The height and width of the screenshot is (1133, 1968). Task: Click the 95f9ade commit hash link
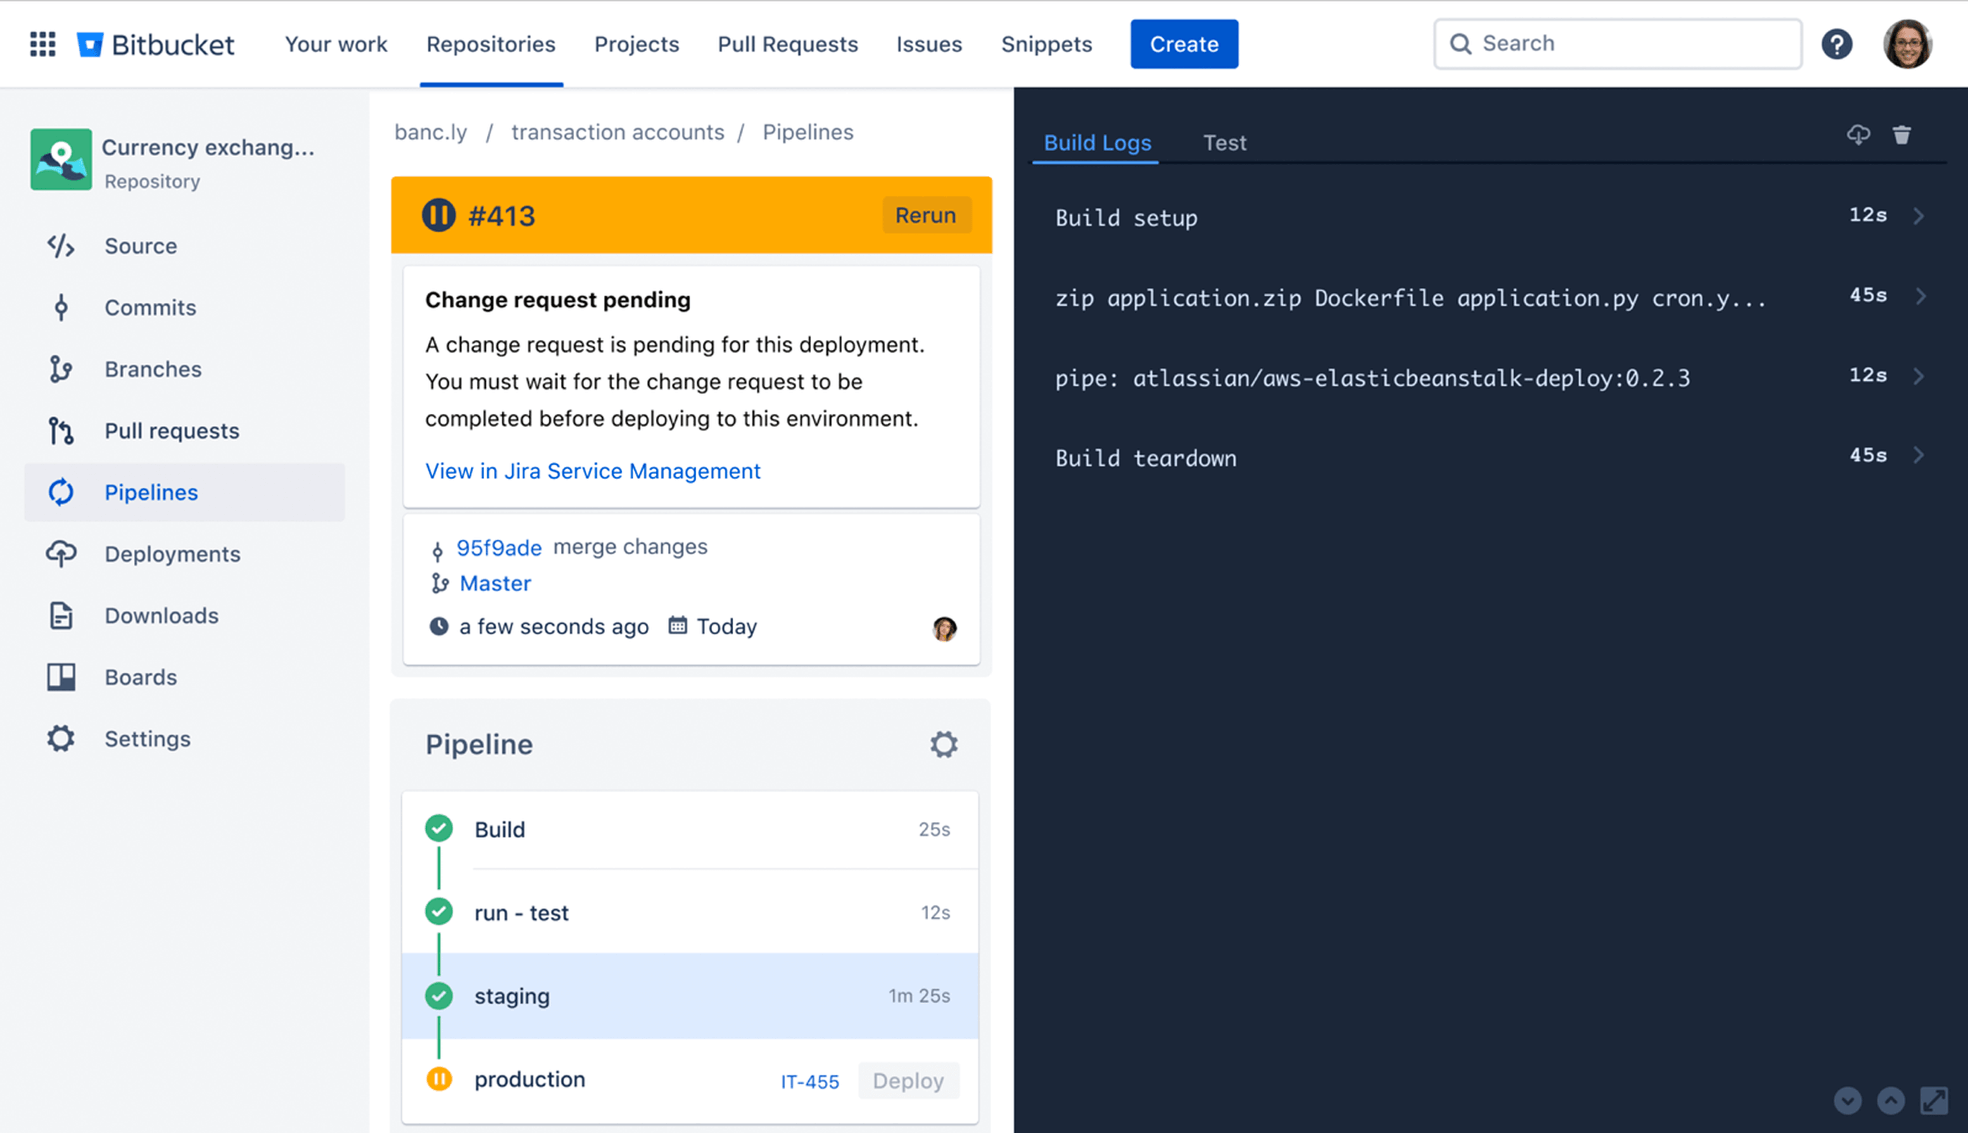[x=499, y=546]
